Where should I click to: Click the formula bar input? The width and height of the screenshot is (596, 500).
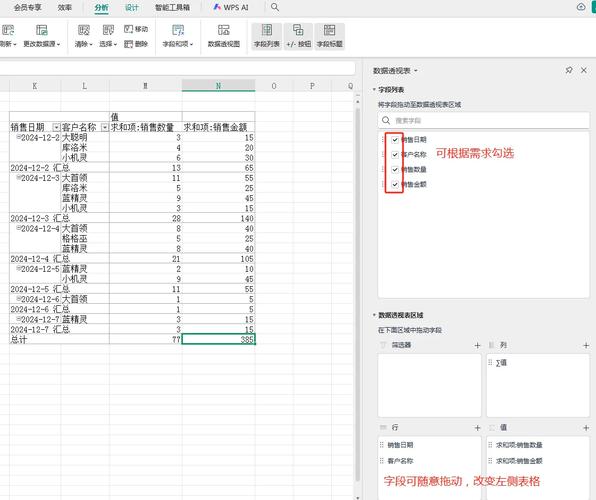click(177, 68)
